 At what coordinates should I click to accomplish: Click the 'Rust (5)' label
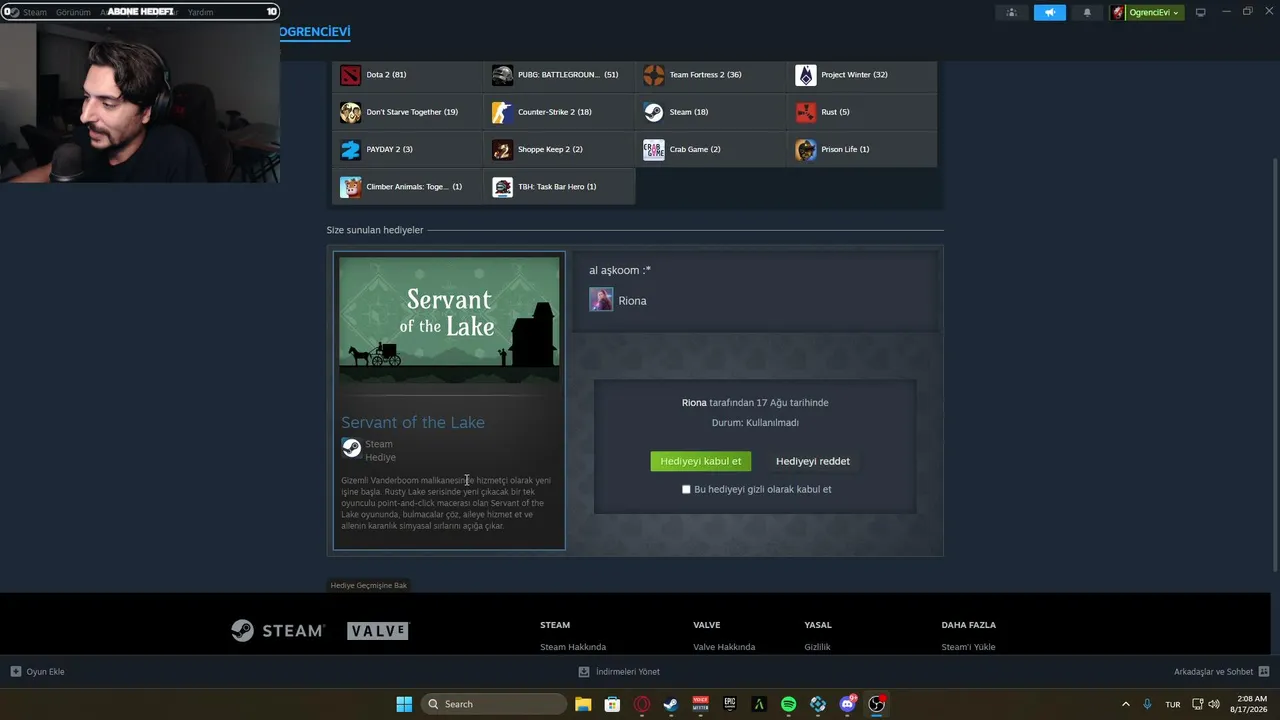tap(836, 112)
